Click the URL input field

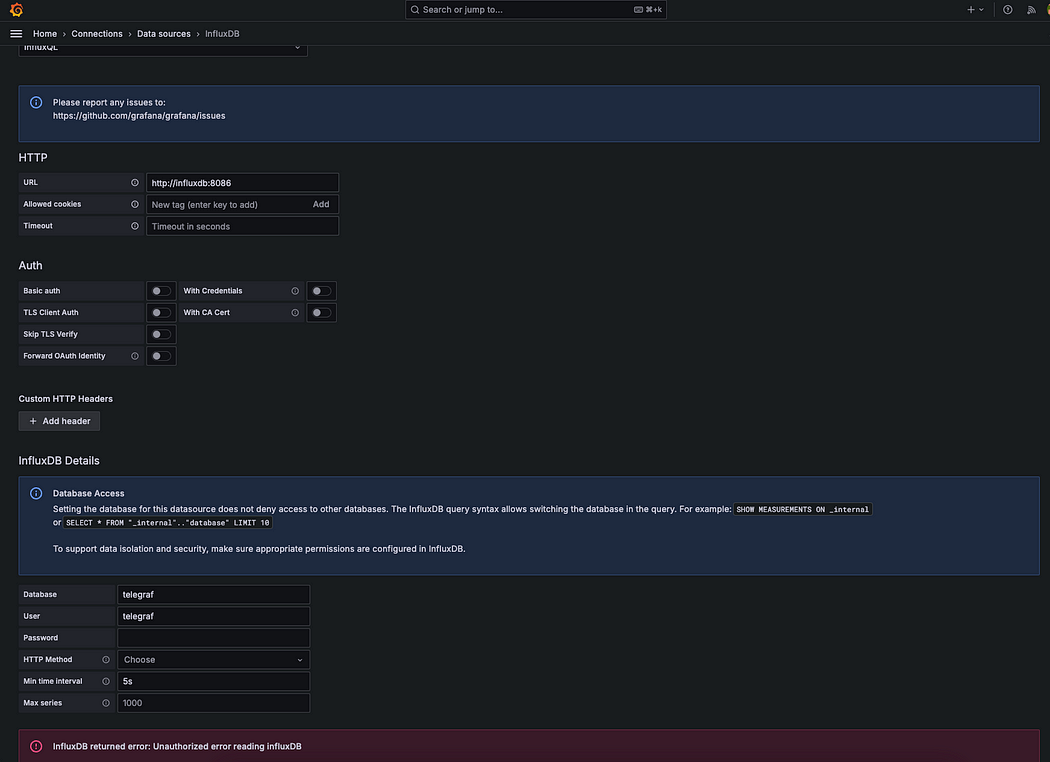(242, 183)
